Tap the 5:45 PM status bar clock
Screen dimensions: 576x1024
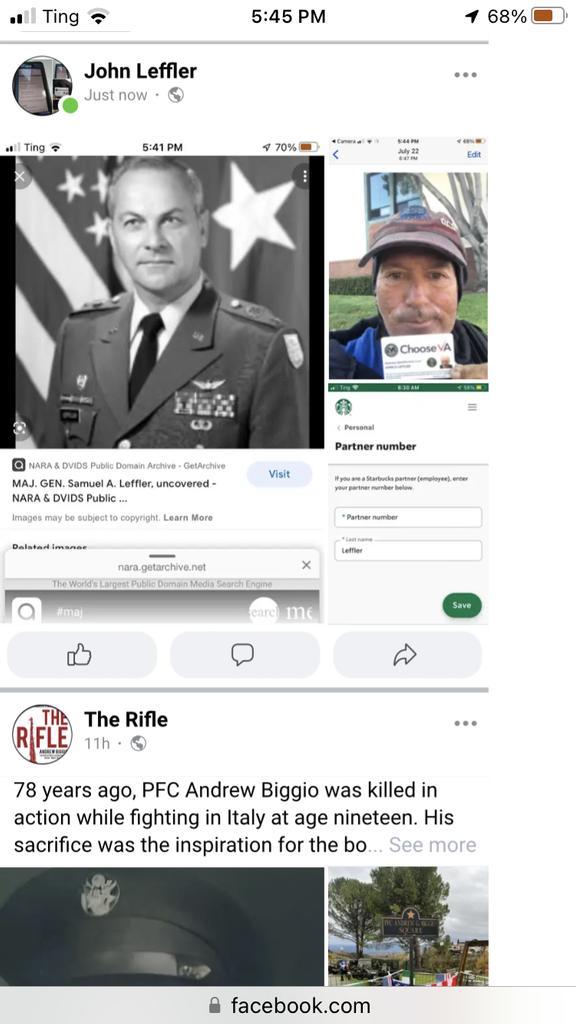(x=288, y=16)
